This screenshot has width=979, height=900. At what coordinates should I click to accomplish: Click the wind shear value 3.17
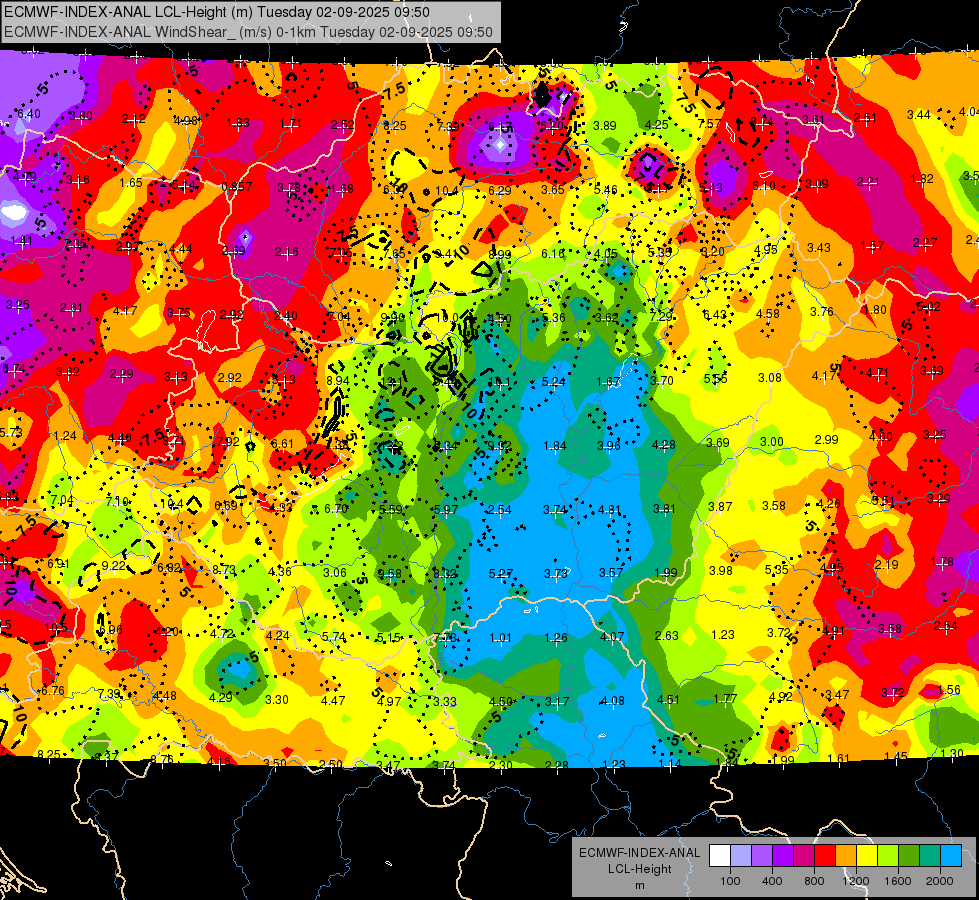(x=556, y=701)
